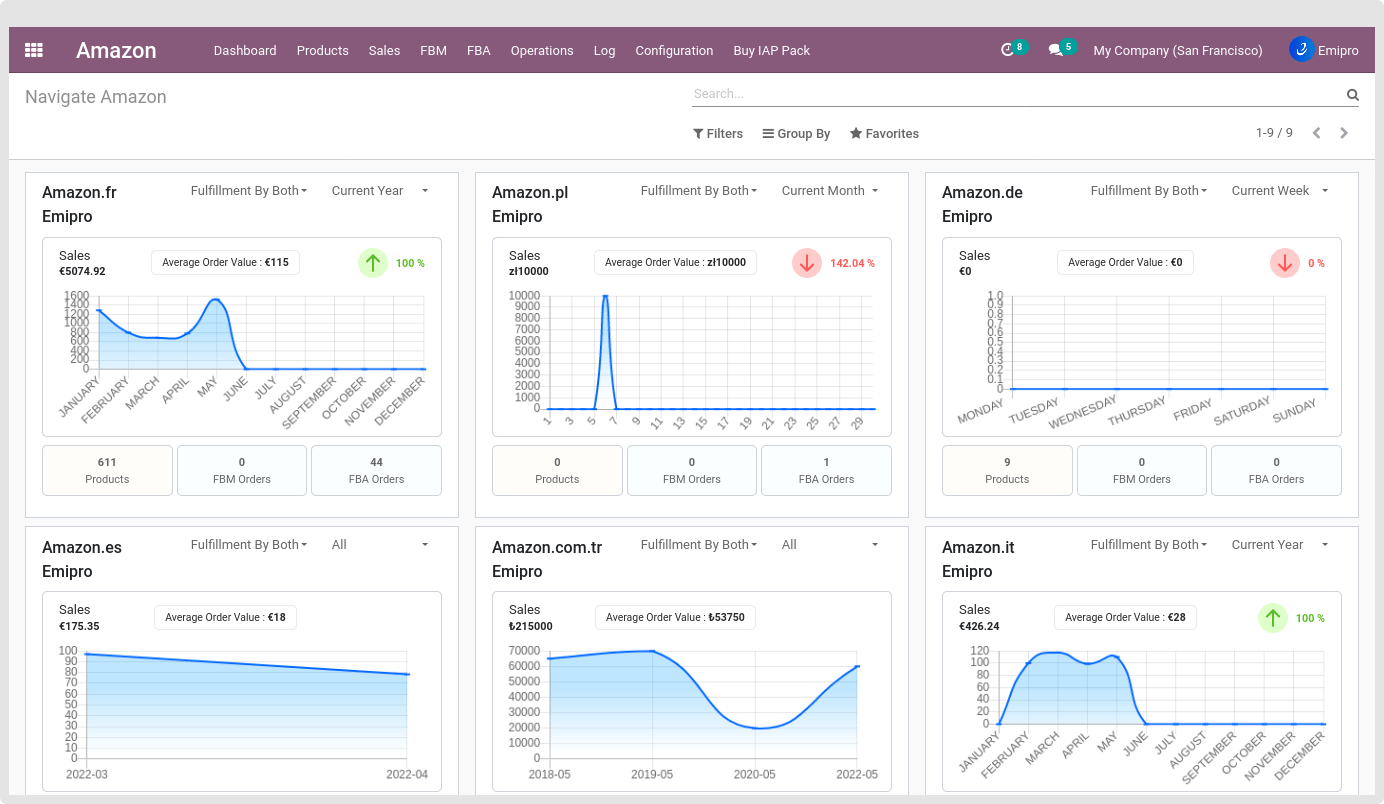Go to next page arrow
Screen dimensions: 1384x804
point(1344,133)
